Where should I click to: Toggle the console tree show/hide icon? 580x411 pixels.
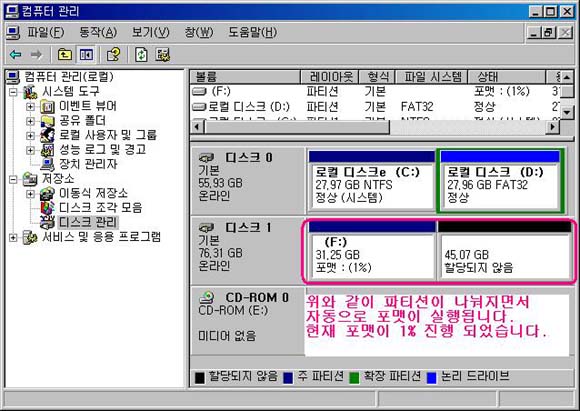(x=86, y=55)
